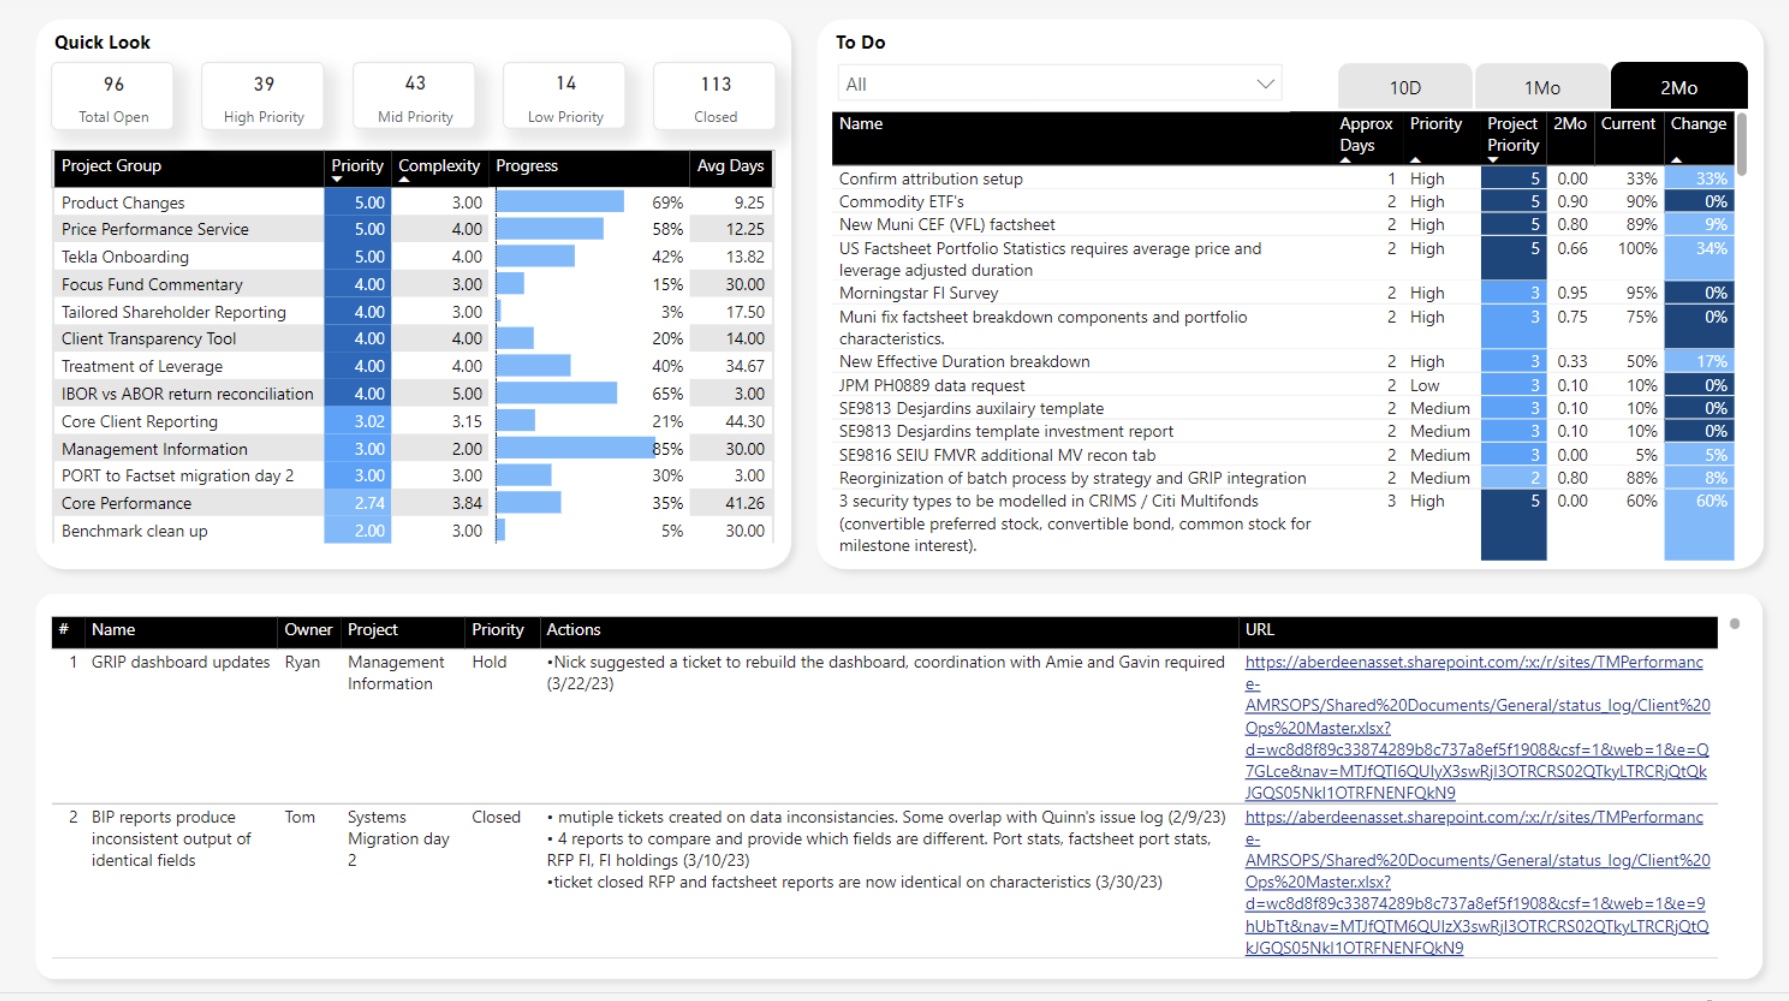
Task: Switch to the 10D tab
Action: [1405, 87]
